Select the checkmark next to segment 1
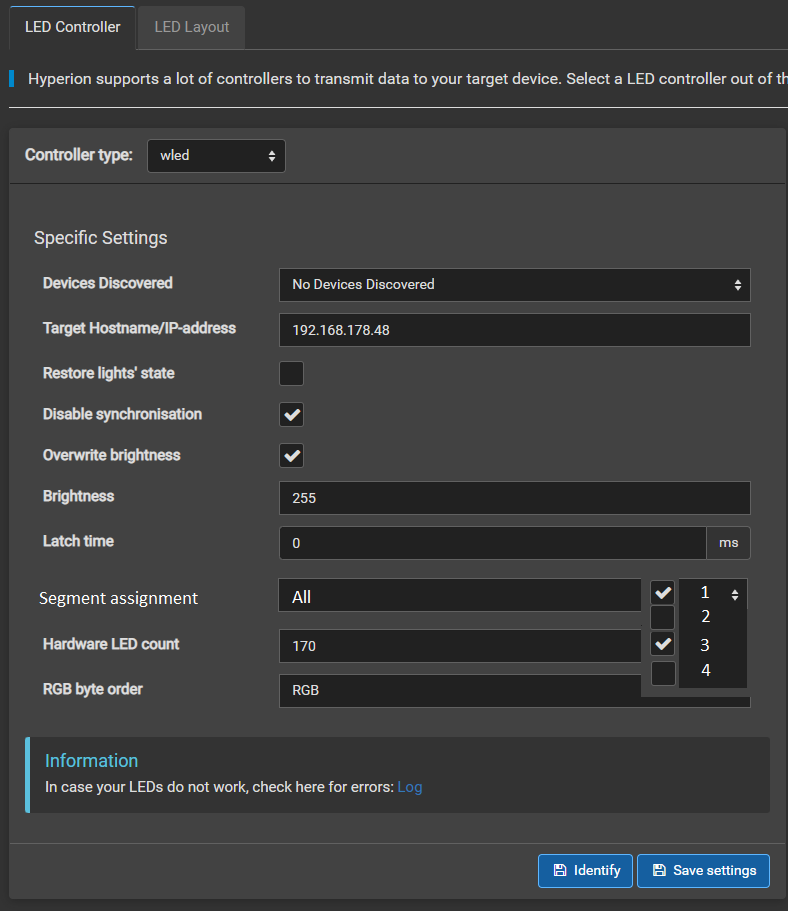 [x=663, y=592]
